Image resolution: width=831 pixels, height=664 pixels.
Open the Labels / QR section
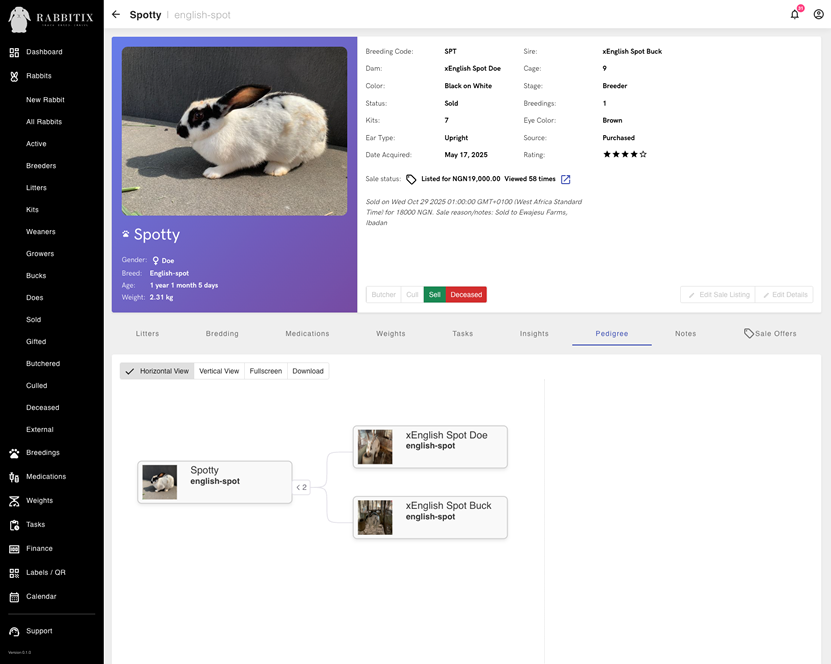42,572
